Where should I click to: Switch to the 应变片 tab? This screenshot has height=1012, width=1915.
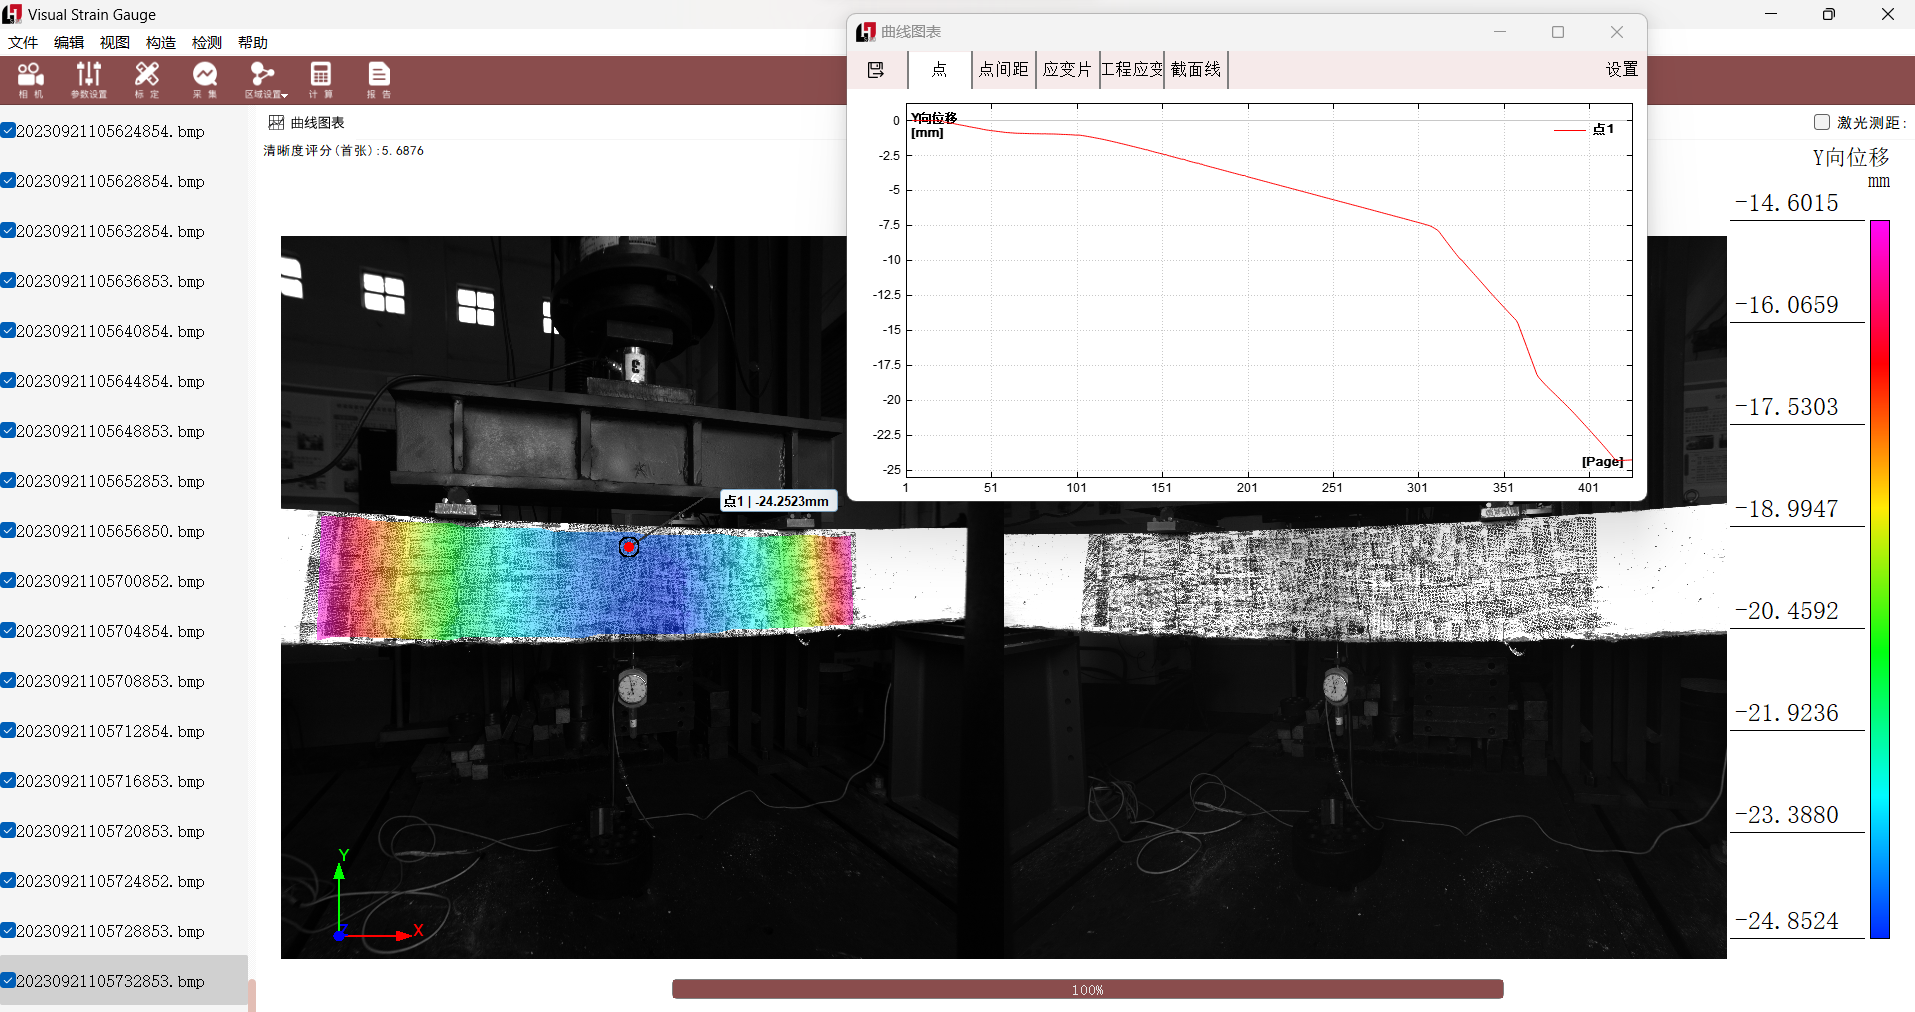click(x=1067, y=69)
